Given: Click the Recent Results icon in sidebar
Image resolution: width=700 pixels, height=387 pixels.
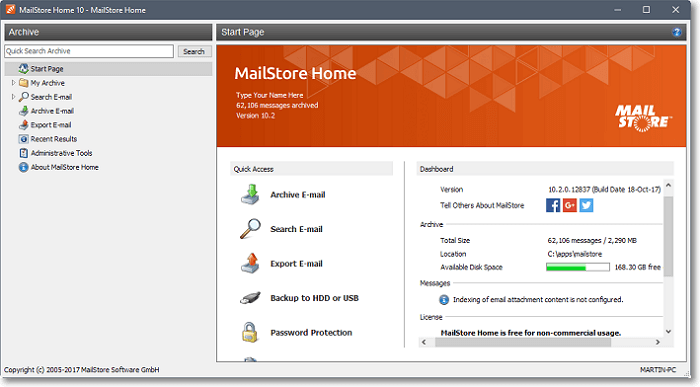Looking at the screenshot, I should [x=24, y=139].
